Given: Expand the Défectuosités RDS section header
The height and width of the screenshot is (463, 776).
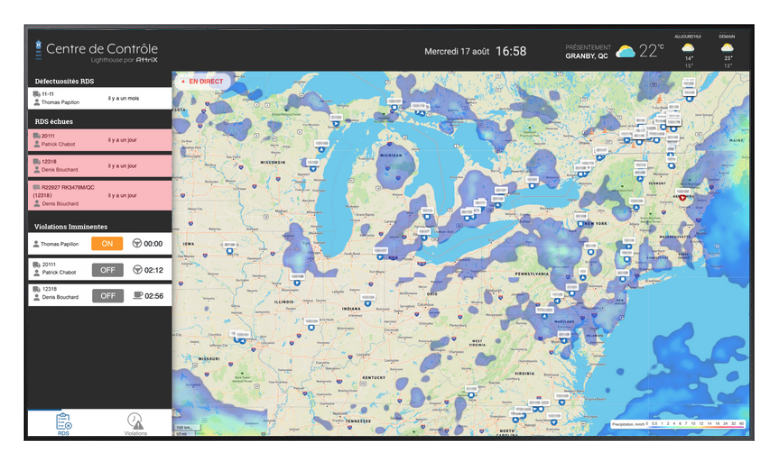Looking at the screenshot, I should [100, 79].
